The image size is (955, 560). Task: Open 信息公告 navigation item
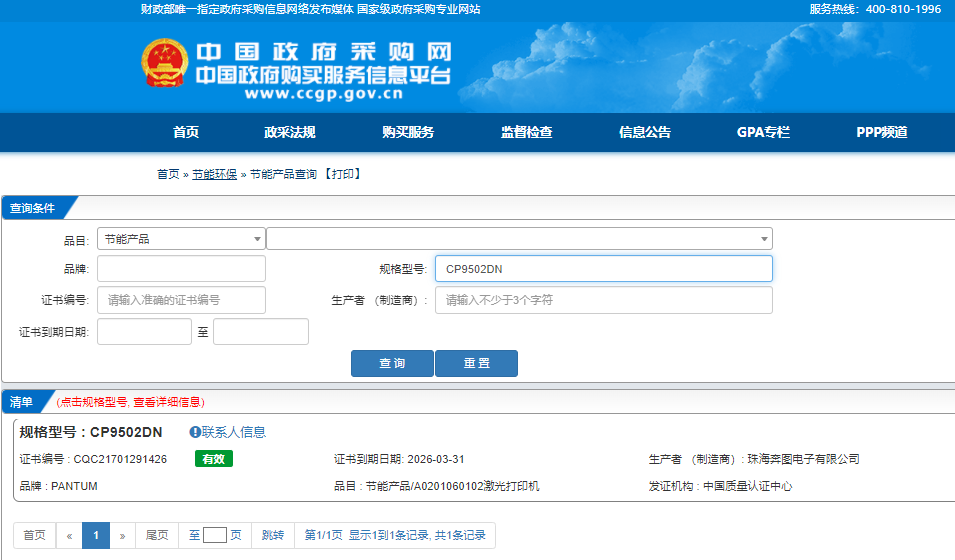point(645,132)
